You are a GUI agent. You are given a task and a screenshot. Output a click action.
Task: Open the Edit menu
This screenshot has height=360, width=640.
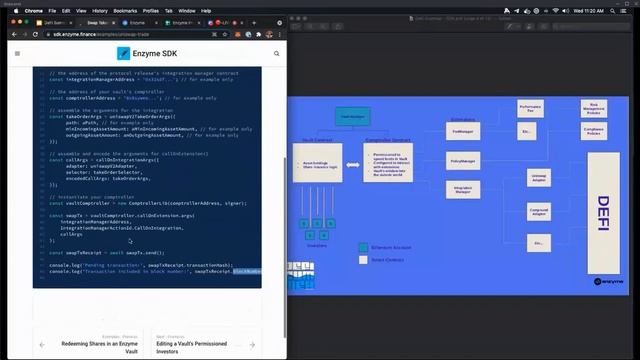66,11
